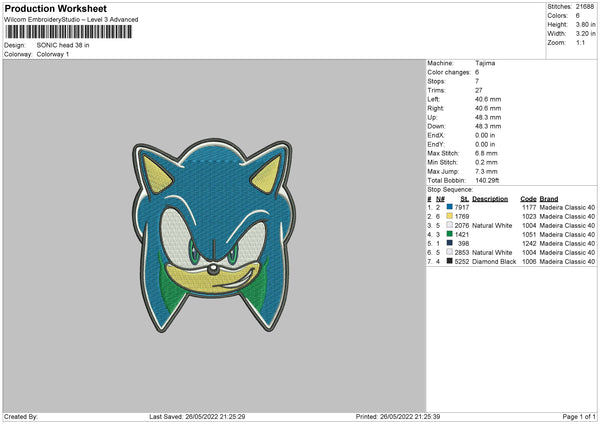Click the green swatch next to 1421

pos(450,234)
